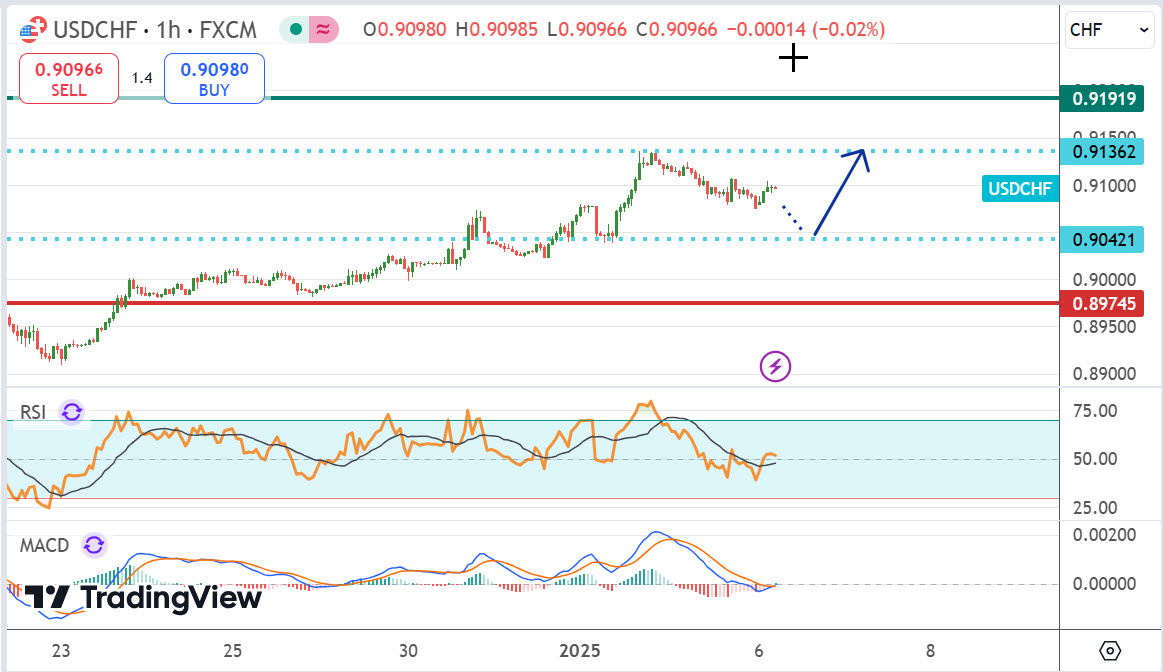Click the pink approximate-data indicator icon
The width and height of the screenshot is (1163, 672).
tap(322, 30)
